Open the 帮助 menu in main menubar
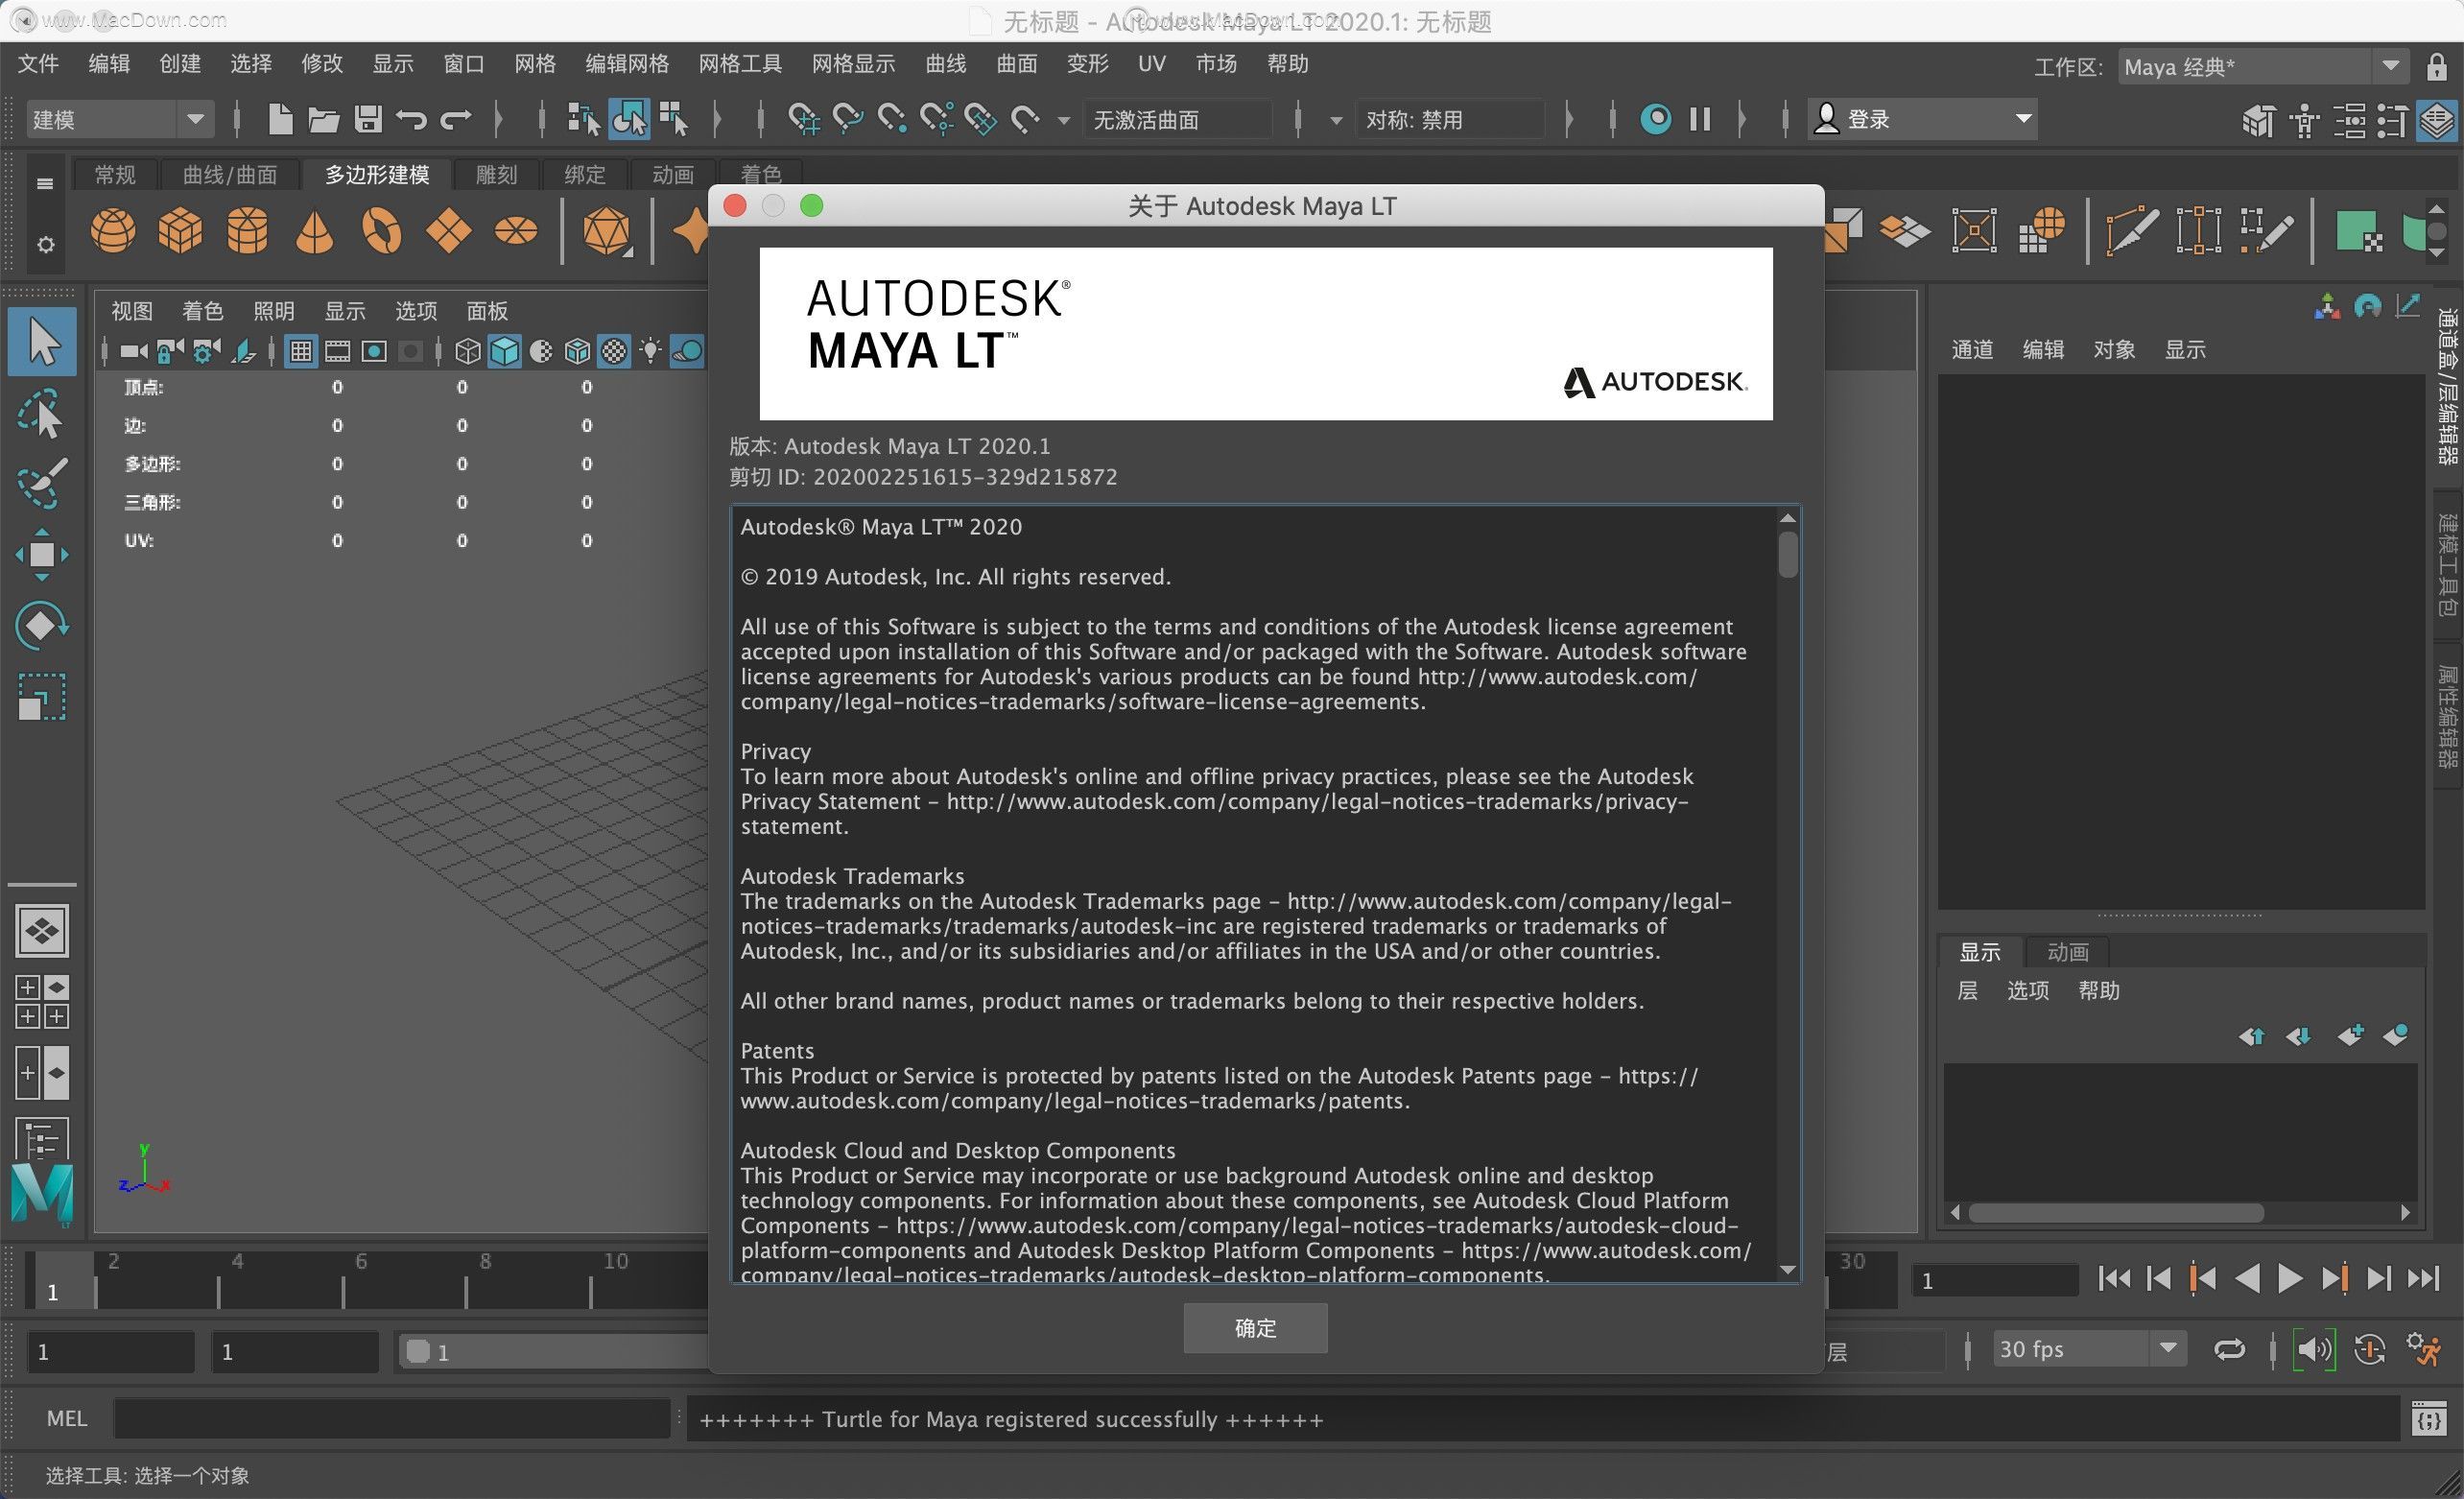2464x1499 pixels. [1287, 64]
